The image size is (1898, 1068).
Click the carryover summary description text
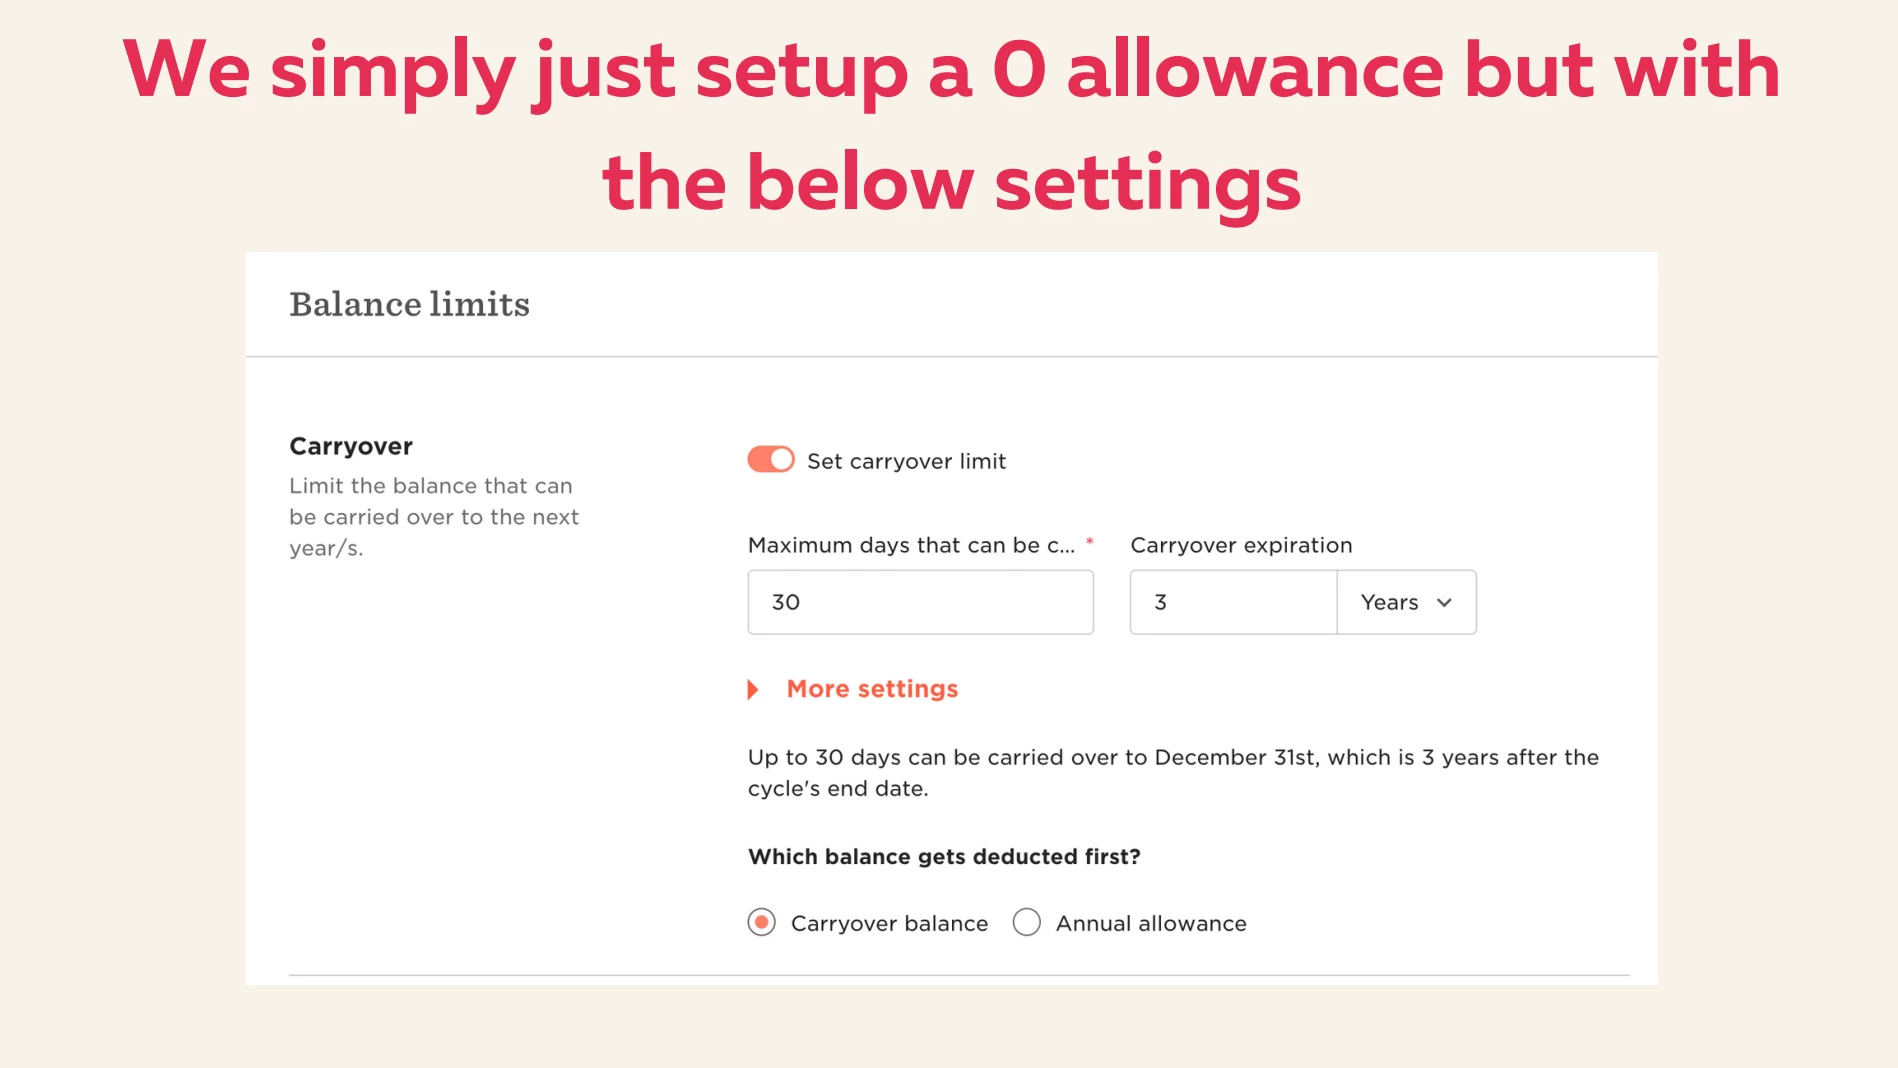(x=1173, y=772)
